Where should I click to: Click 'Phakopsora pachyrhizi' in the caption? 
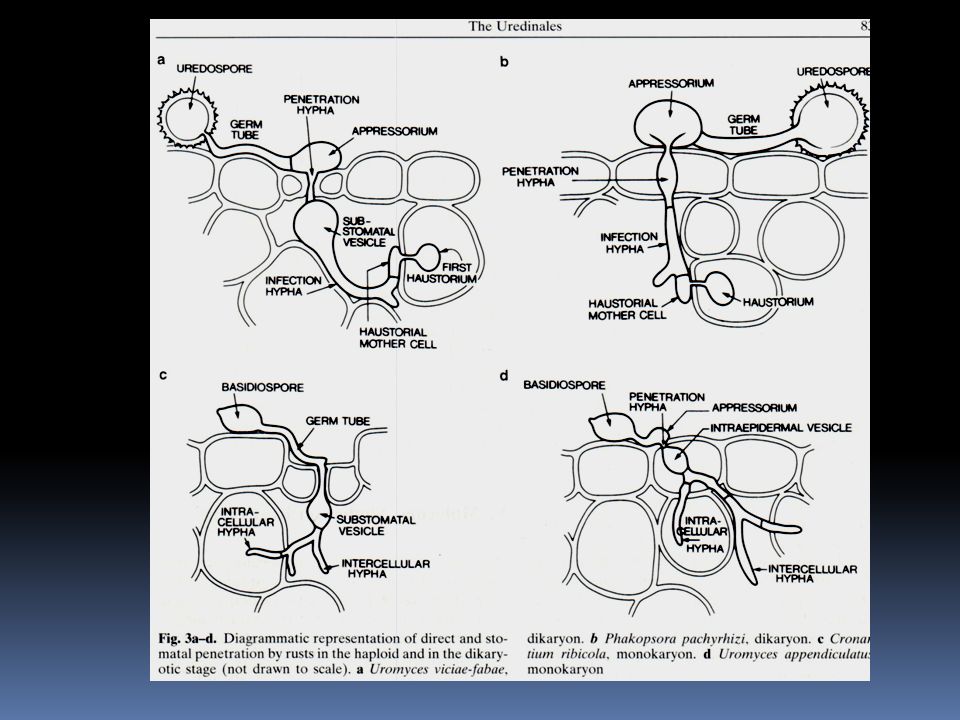674,639
